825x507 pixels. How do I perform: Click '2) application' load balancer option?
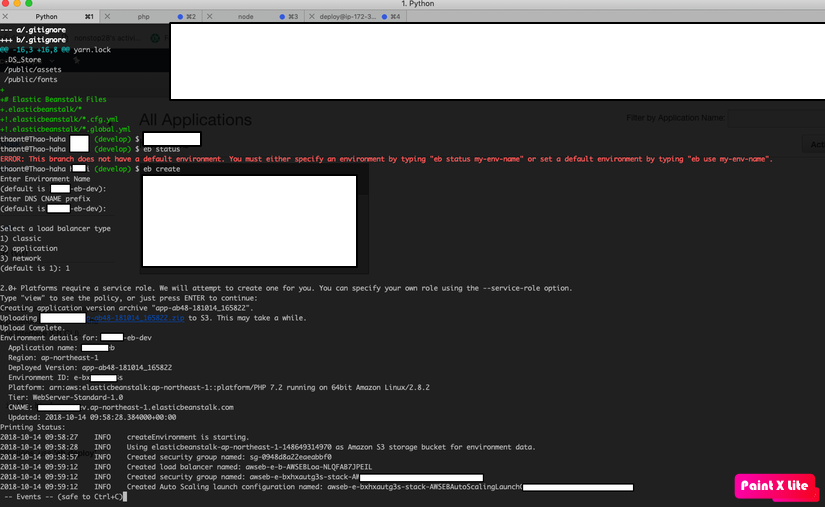(29, 248)
